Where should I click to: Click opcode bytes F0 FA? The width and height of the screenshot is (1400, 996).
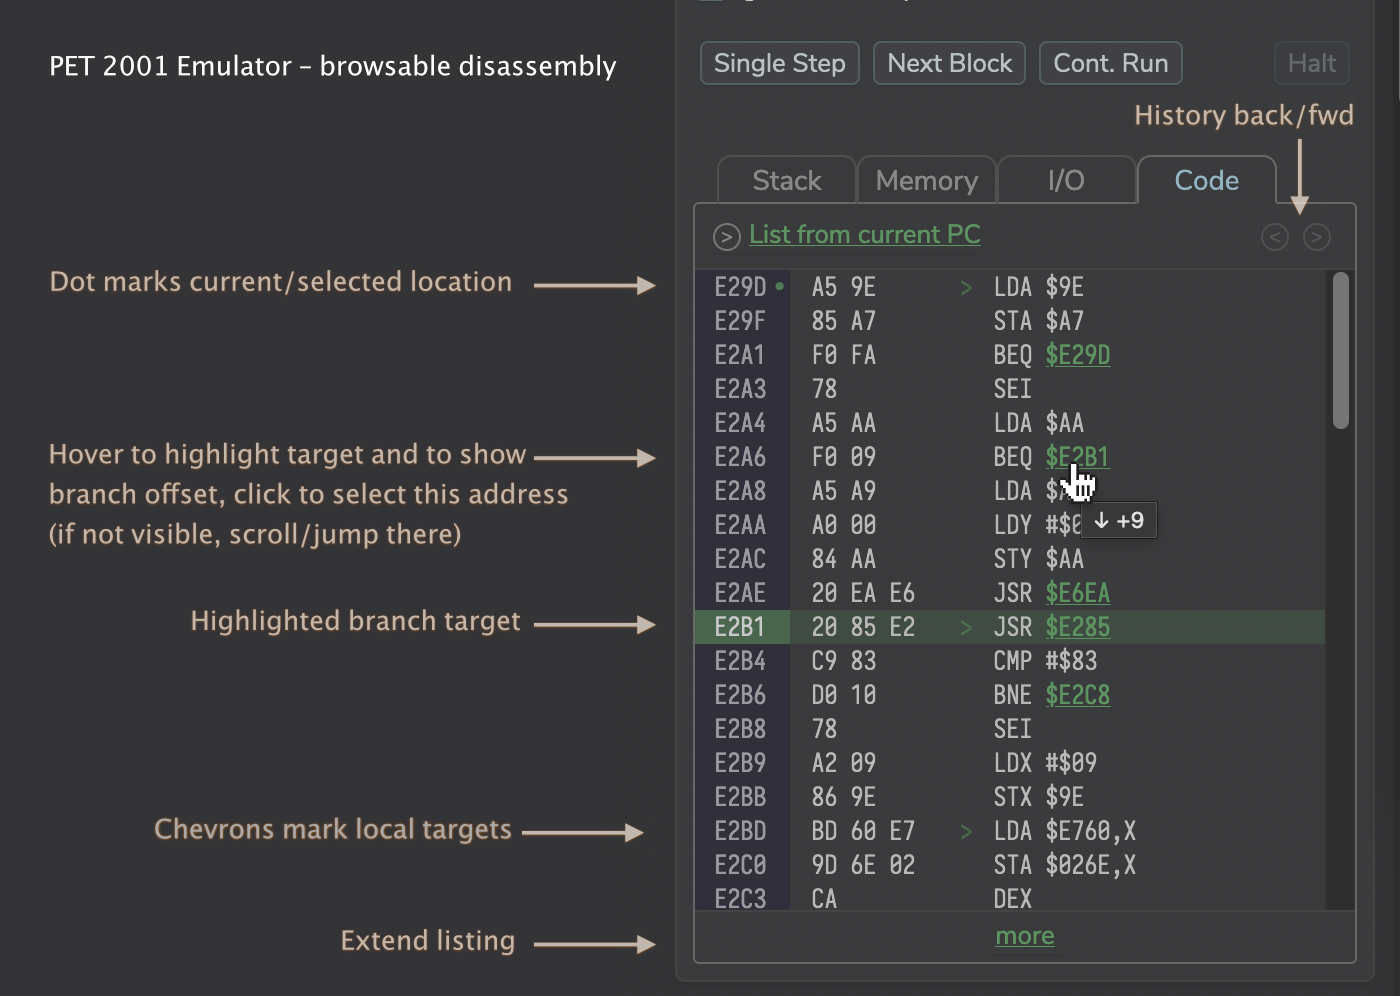(844, 355)
